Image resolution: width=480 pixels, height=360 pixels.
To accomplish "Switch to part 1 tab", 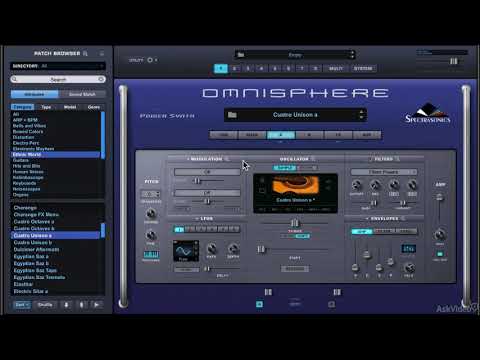I will 221,69.
